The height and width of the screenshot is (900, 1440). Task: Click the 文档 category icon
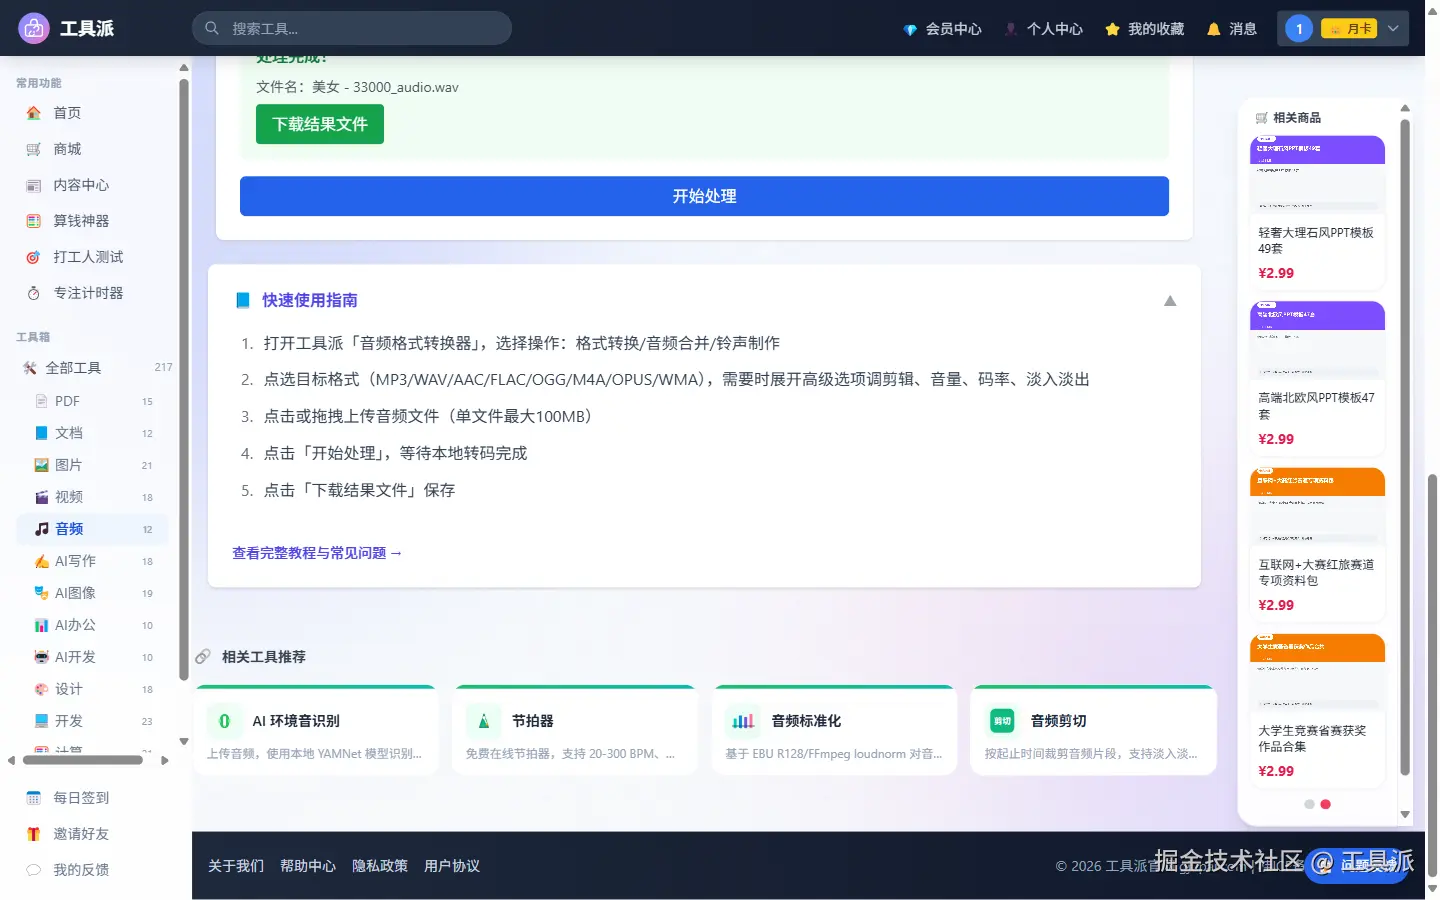coord(41,433)
